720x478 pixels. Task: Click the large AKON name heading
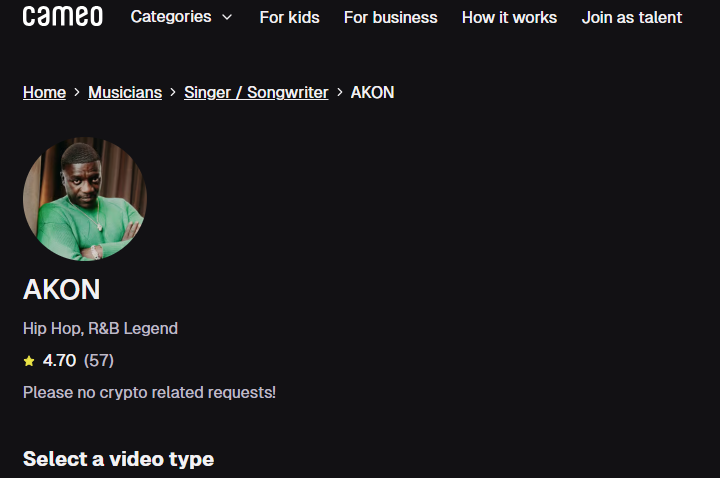point(62,290)
